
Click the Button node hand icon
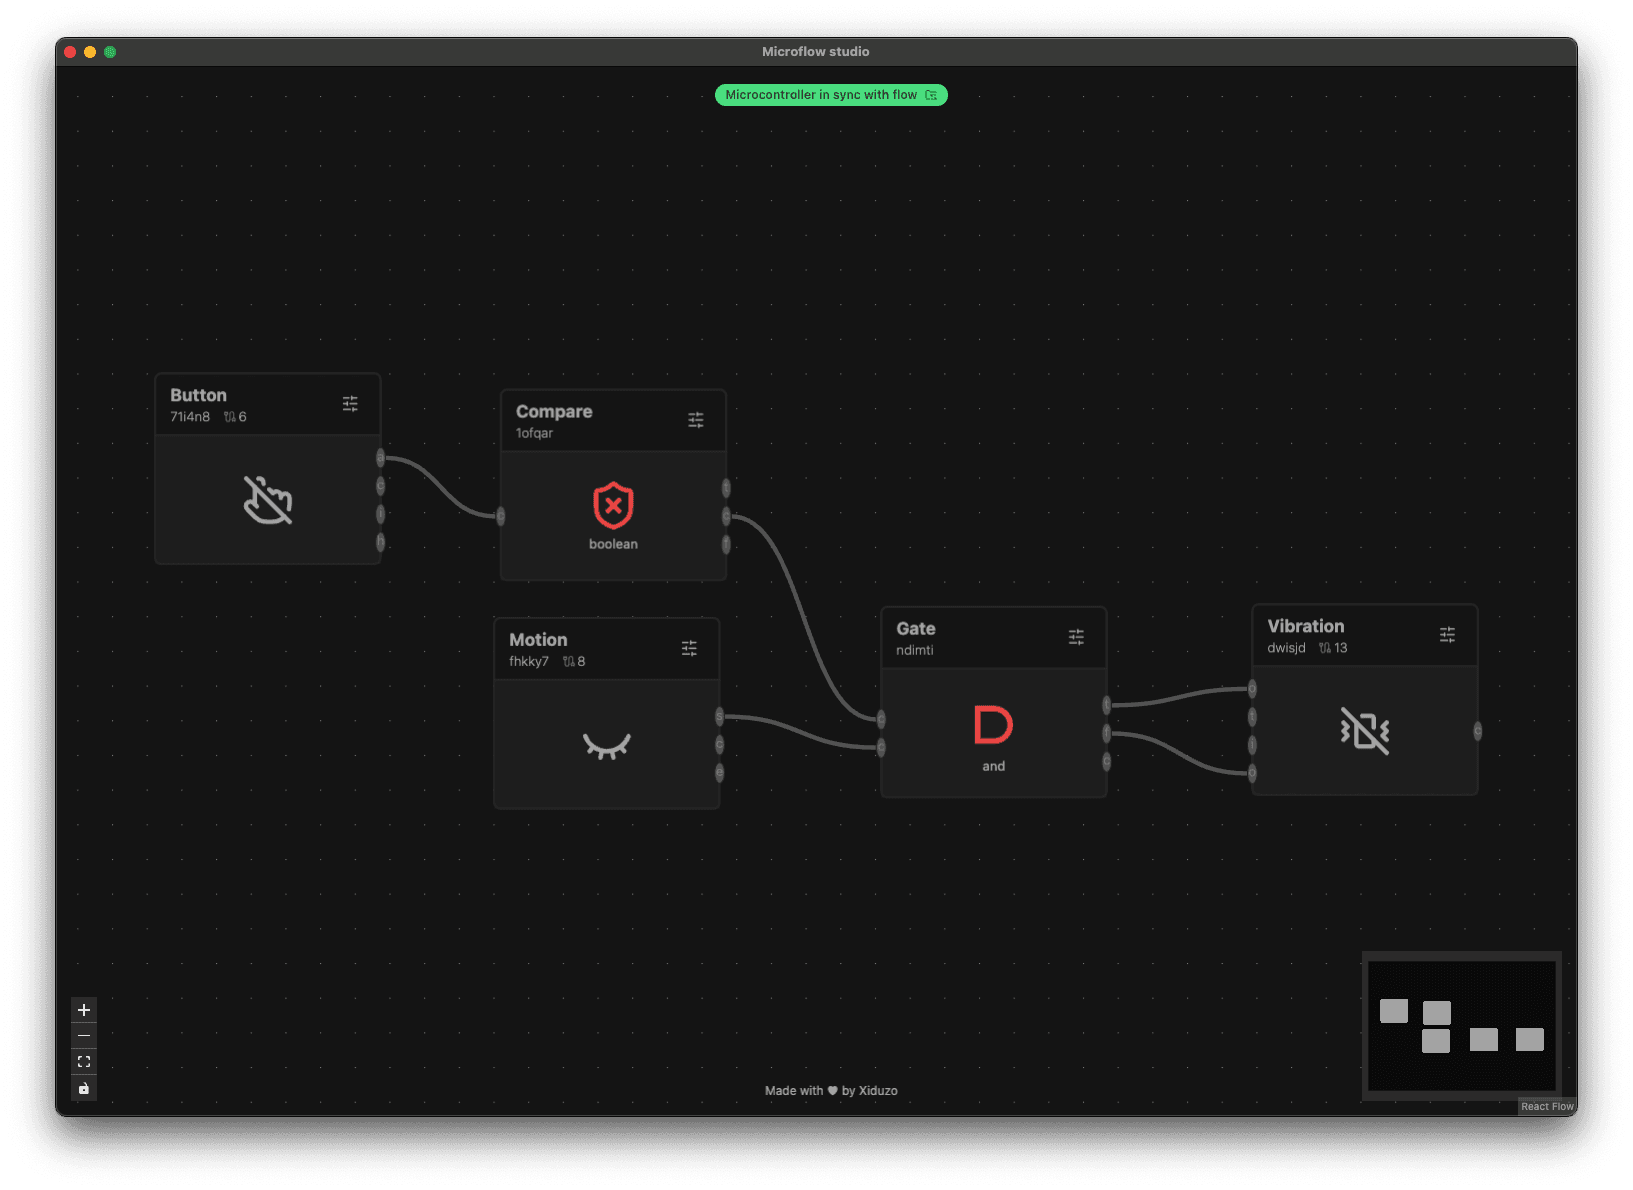[x=268, y=500]
